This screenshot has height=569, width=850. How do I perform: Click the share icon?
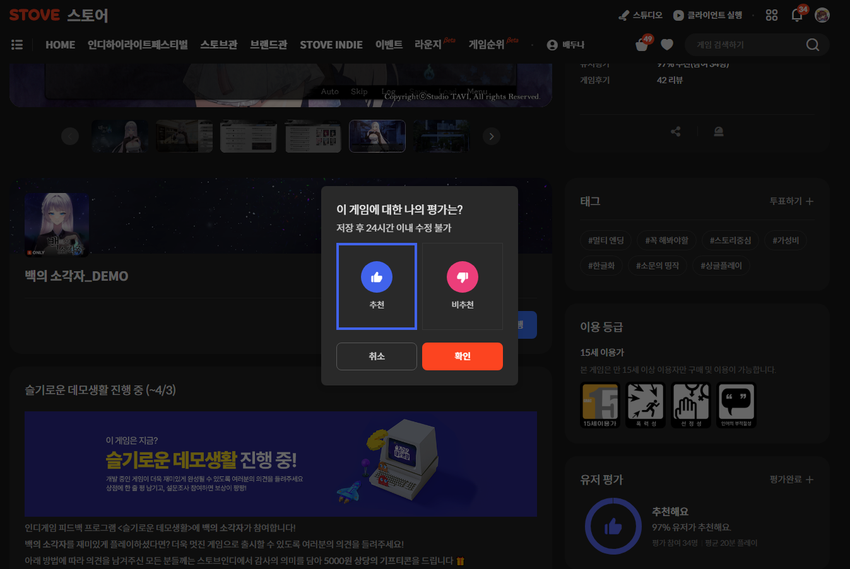tap(675, 131)
